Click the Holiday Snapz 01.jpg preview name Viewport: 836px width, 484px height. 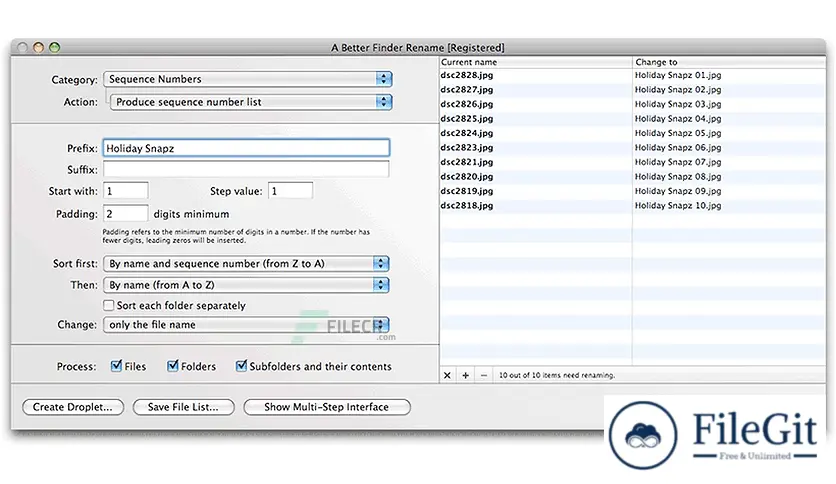[678, 75]
